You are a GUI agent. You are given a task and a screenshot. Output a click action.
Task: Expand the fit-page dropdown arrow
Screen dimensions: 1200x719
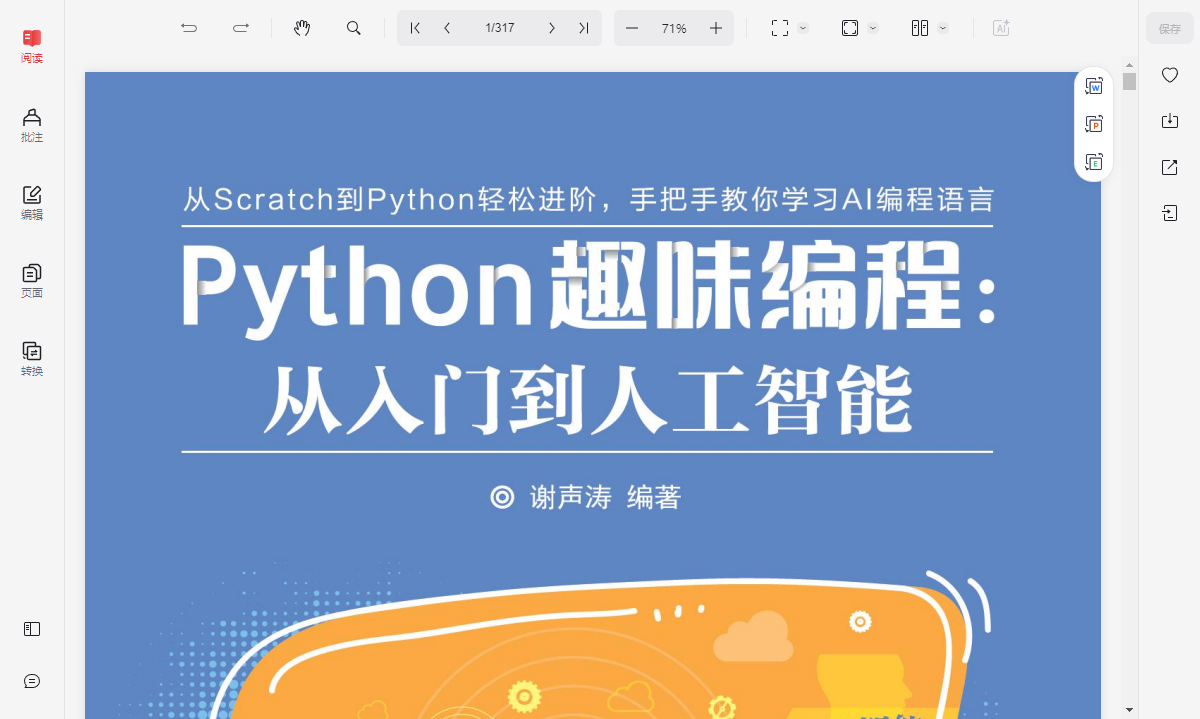click(873, 28)
